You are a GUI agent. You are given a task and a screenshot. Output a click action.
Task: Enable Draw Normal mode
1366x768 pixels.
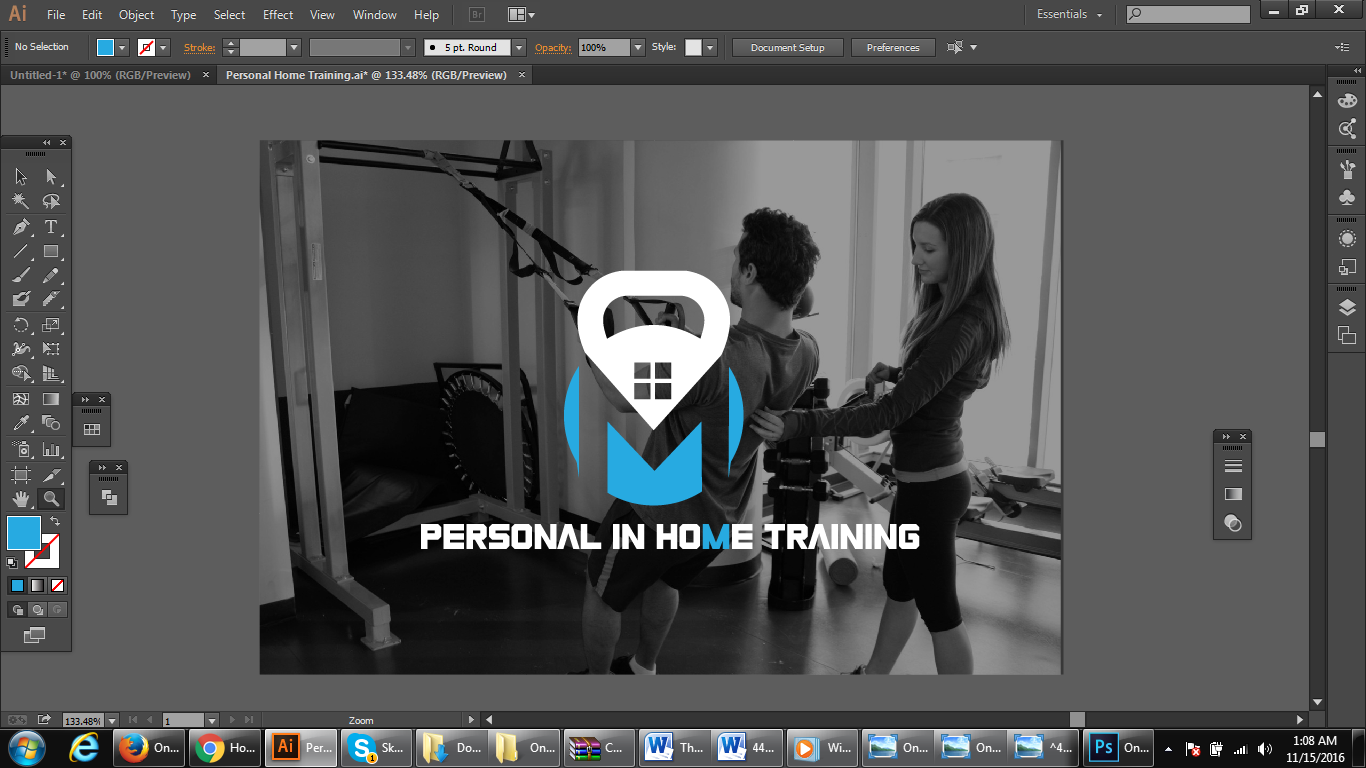[17, 609]
